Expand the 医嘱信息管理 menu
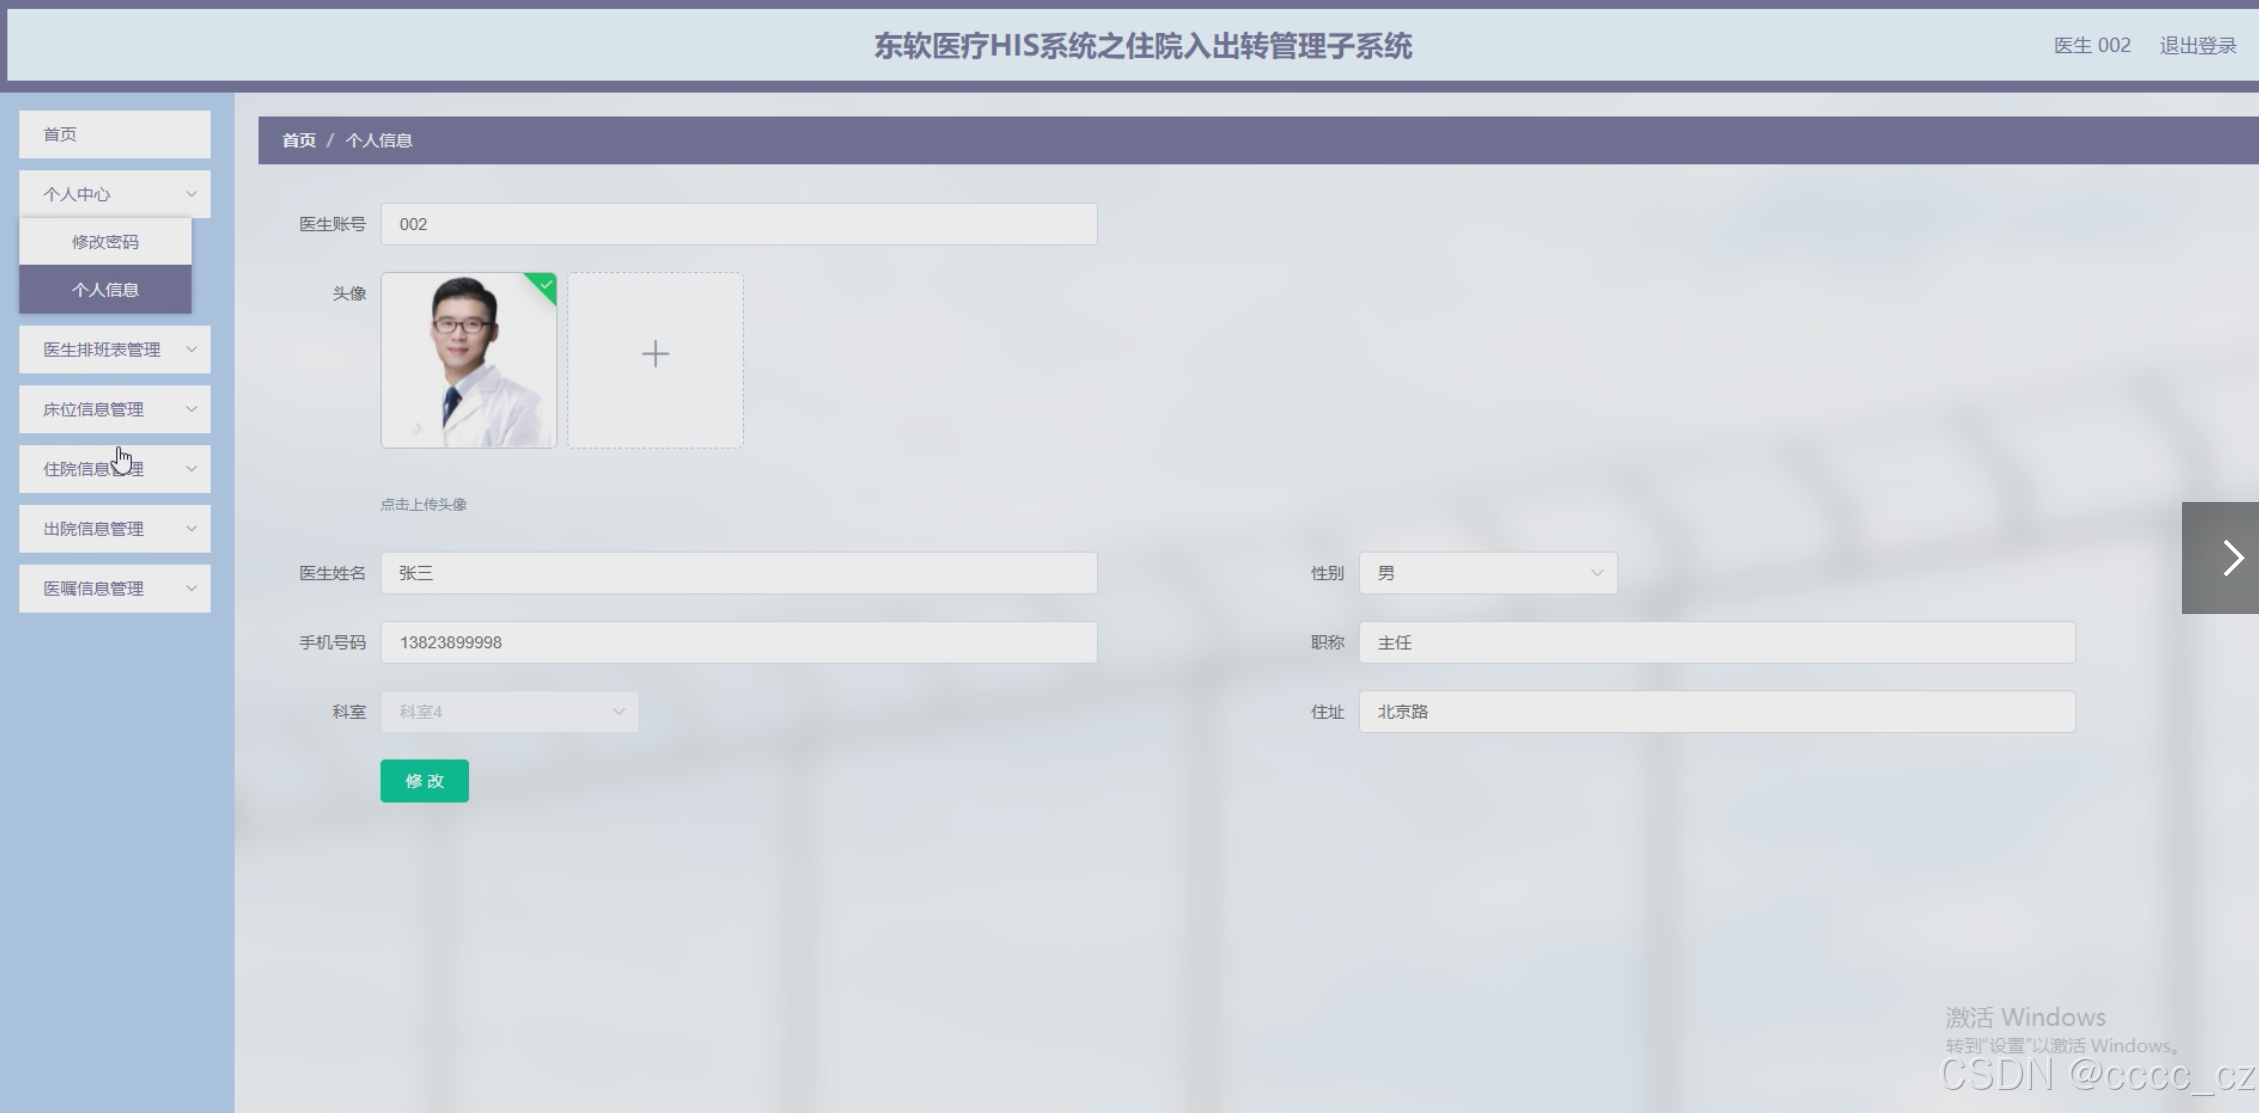 coord(114,589)
